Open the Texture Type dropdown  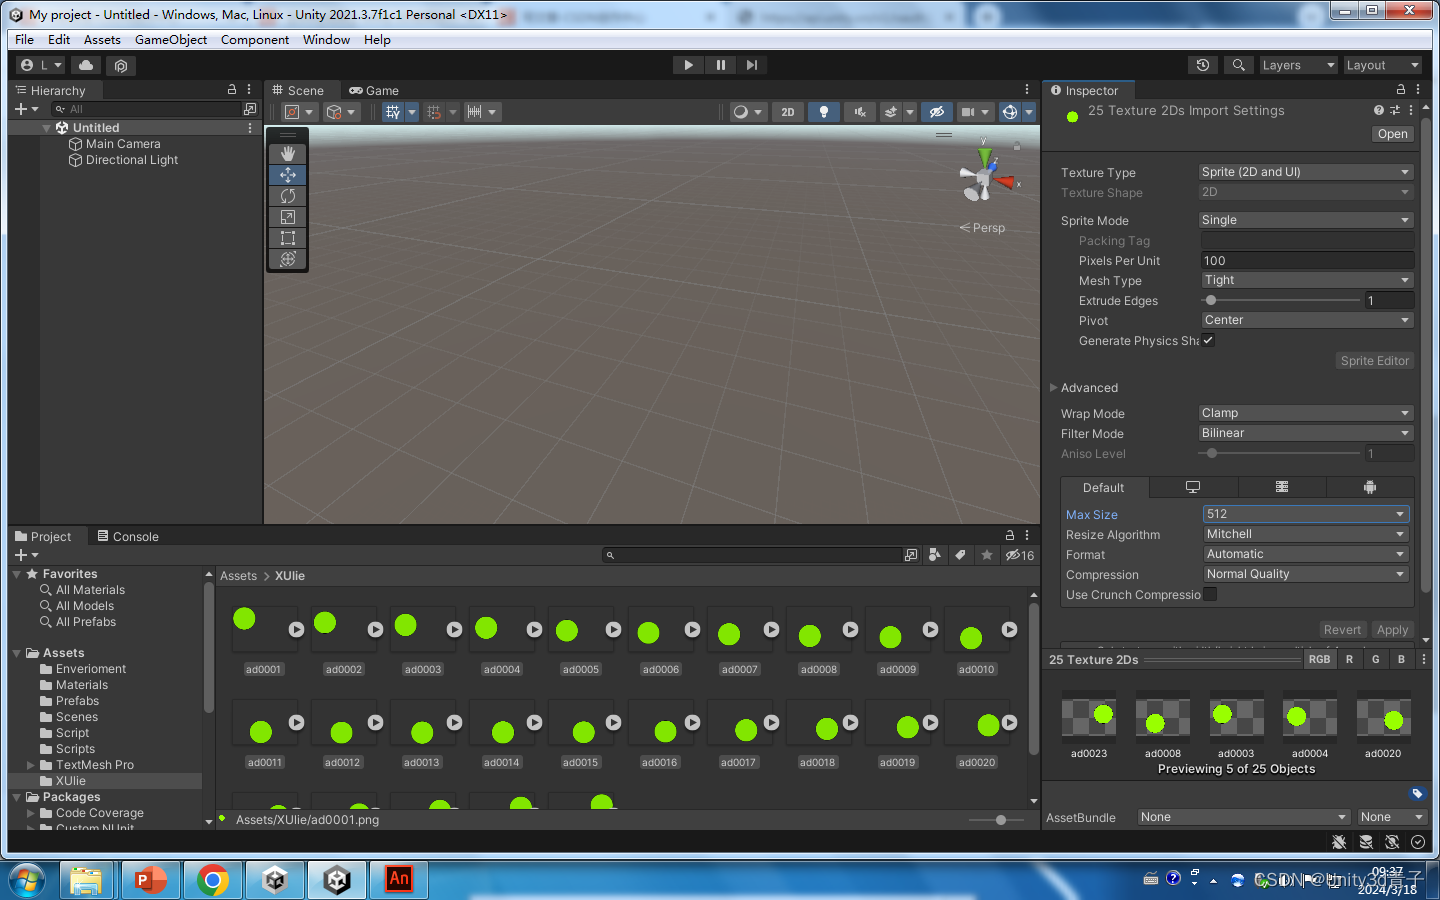(1305, 172)
